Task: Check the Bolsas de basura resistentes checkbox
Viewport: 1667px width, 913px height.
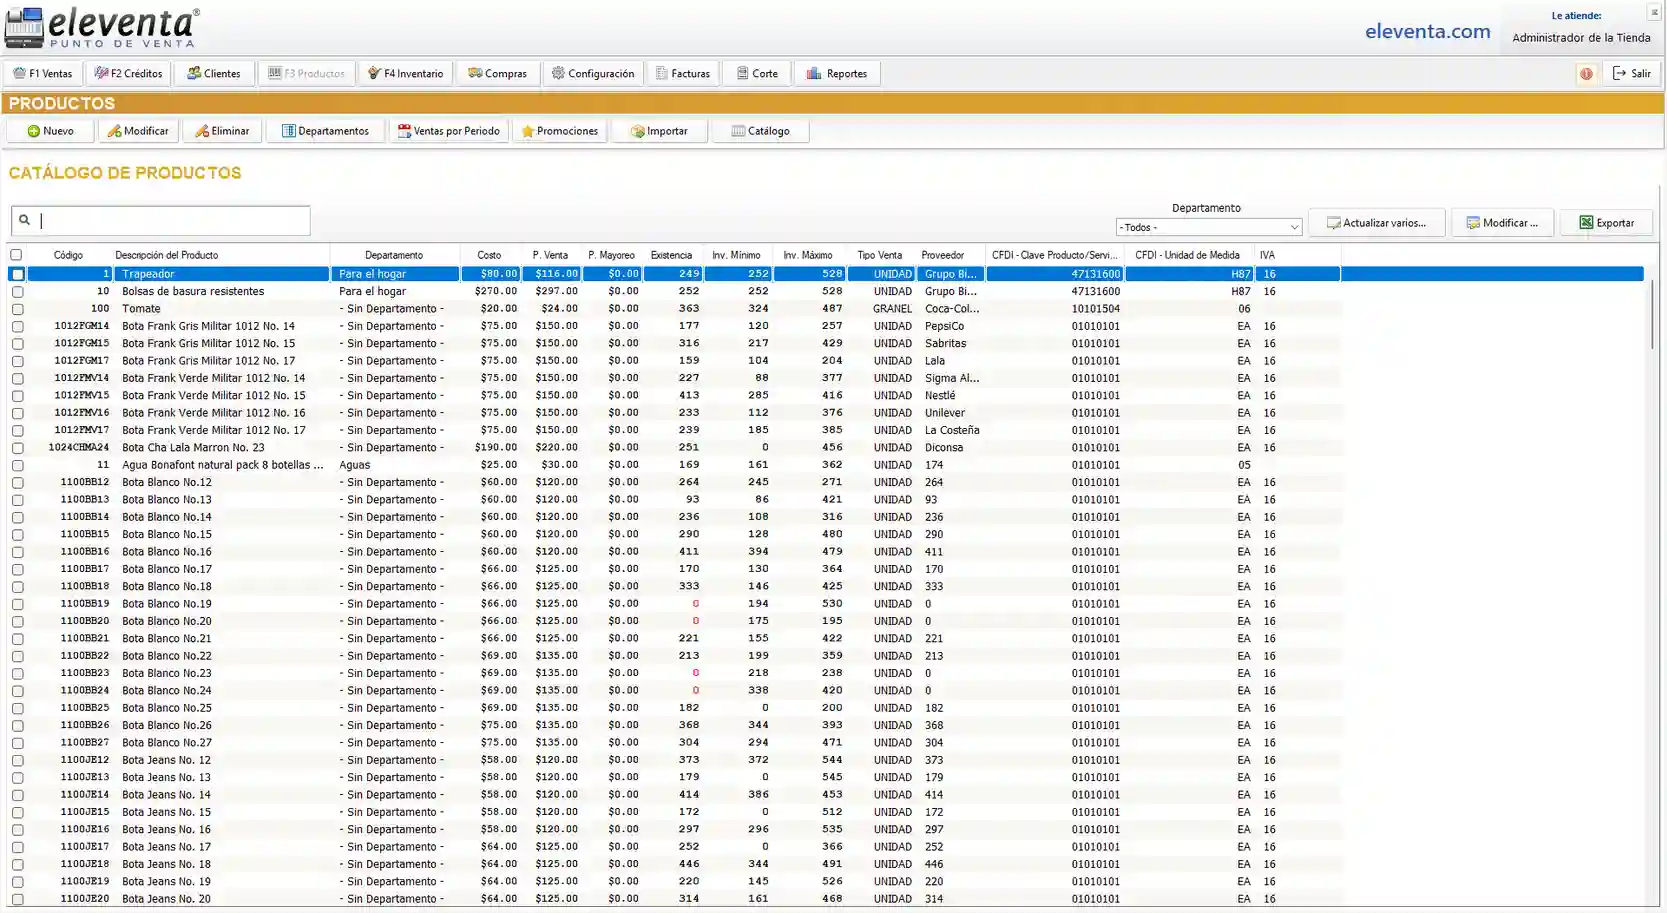Action: click(17, 292)
